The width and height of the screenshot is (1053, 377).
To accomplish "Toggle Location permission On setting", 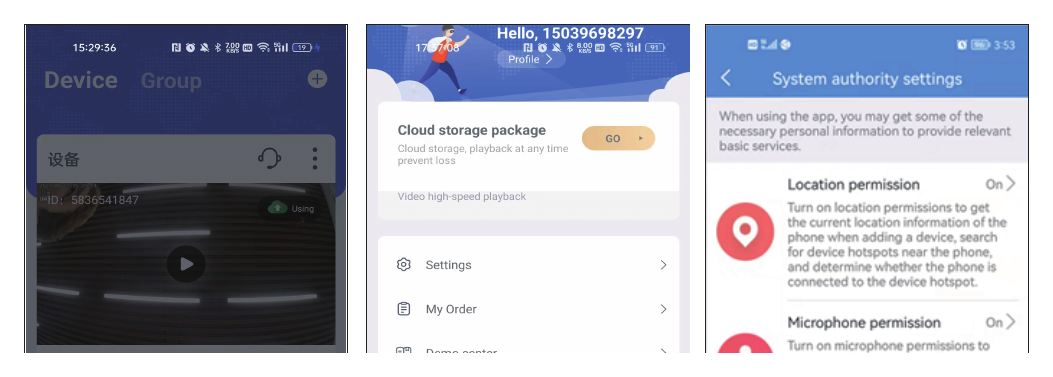I will pyautogui.click(x=1001, y=184).
